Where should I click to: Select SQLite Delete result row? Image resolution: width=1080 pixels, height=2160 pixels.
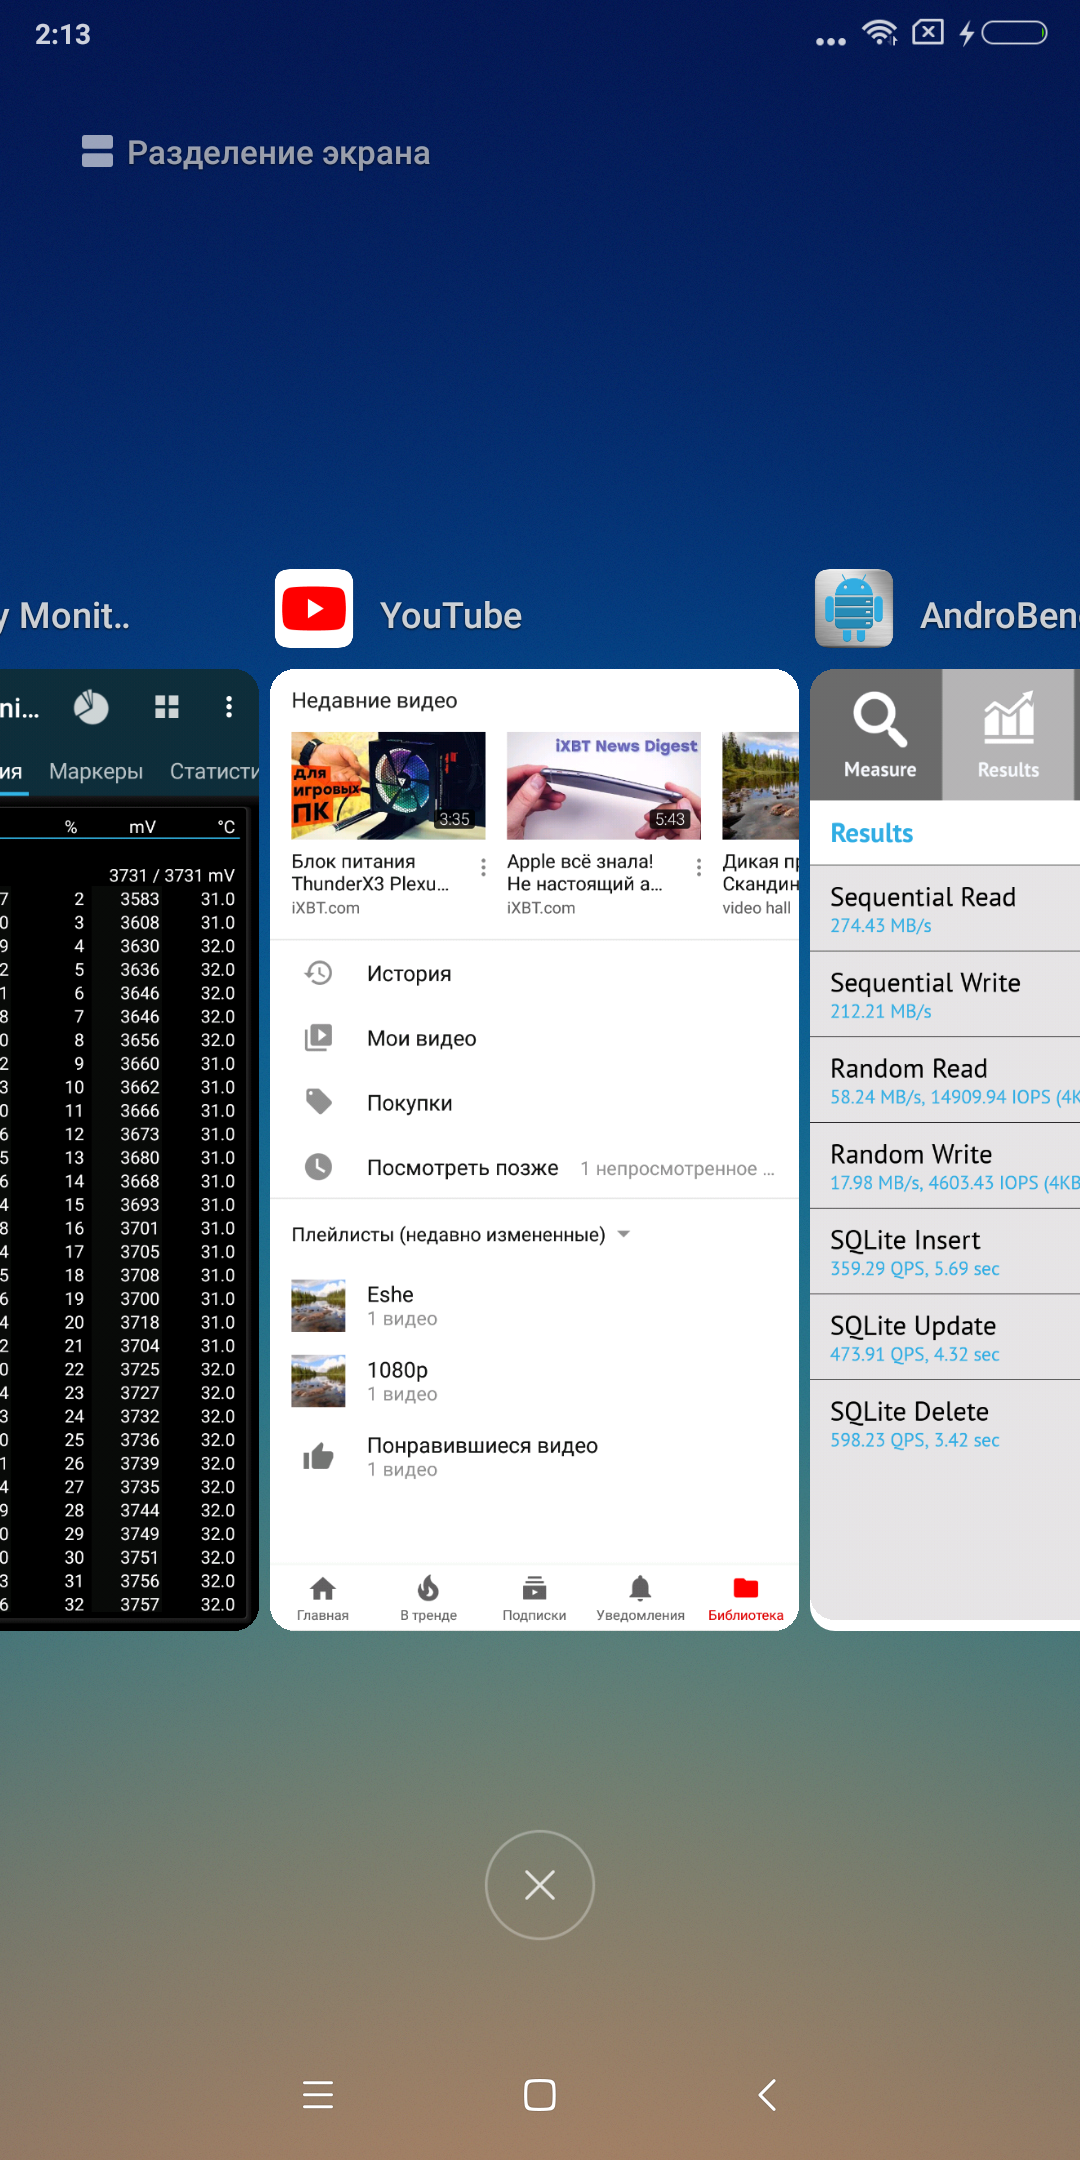click(x=945, y=1424)
